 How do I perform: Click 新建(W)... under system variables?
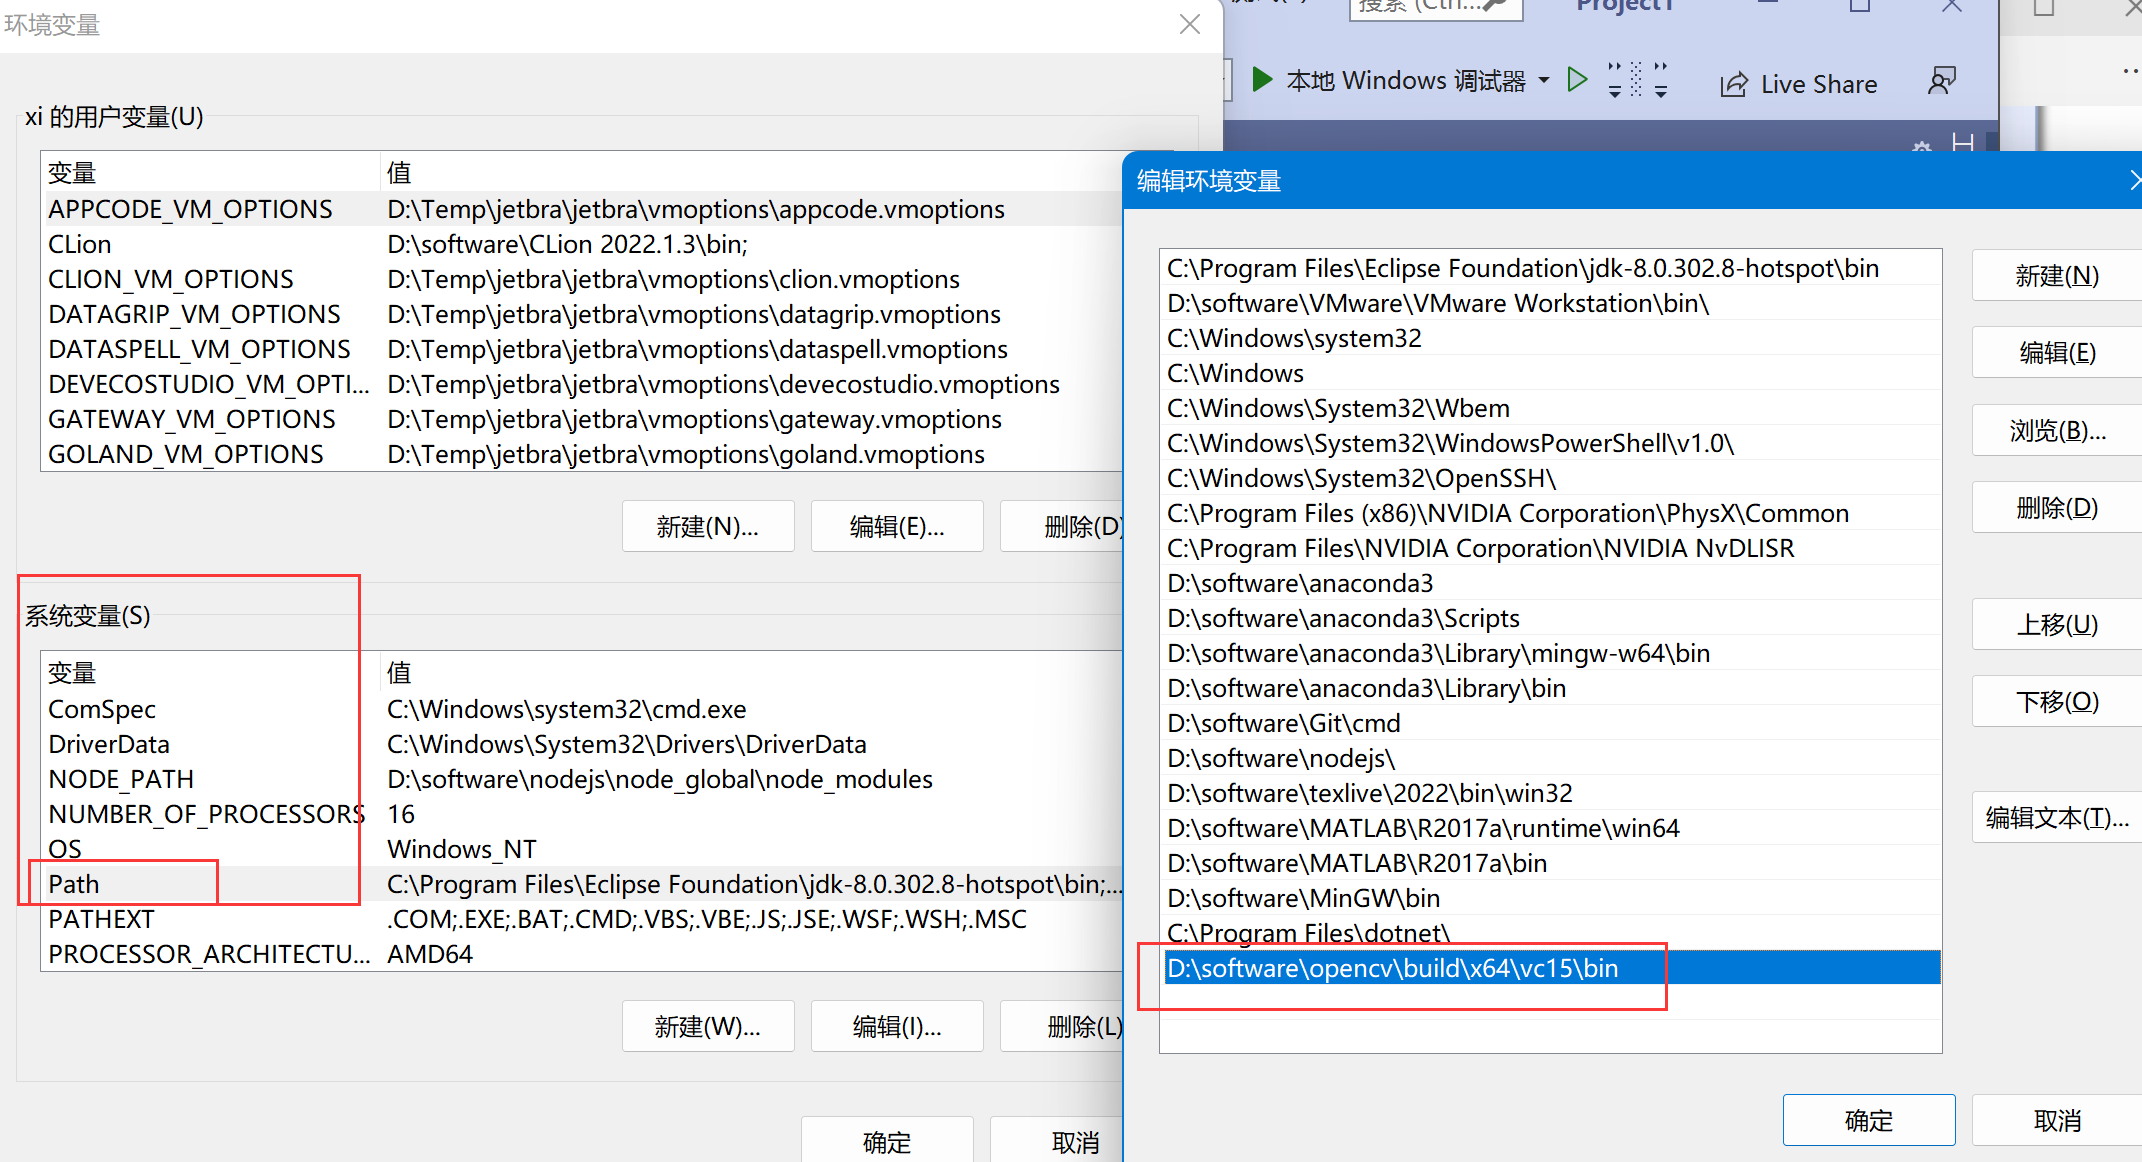pyautogui.click(x=707, y=1026)
